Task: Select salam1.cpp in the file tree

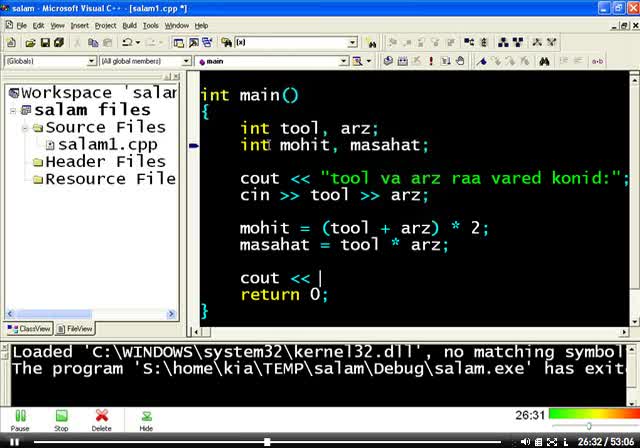Action: click(107, 145)
